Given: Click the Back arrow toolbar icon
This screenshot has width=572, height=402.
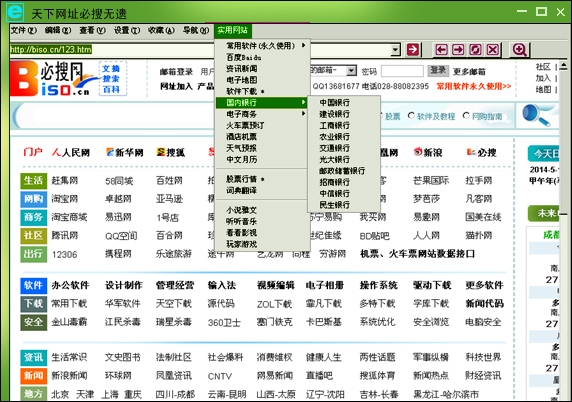Looking at the screenshot, I should [x=441, y=49].
